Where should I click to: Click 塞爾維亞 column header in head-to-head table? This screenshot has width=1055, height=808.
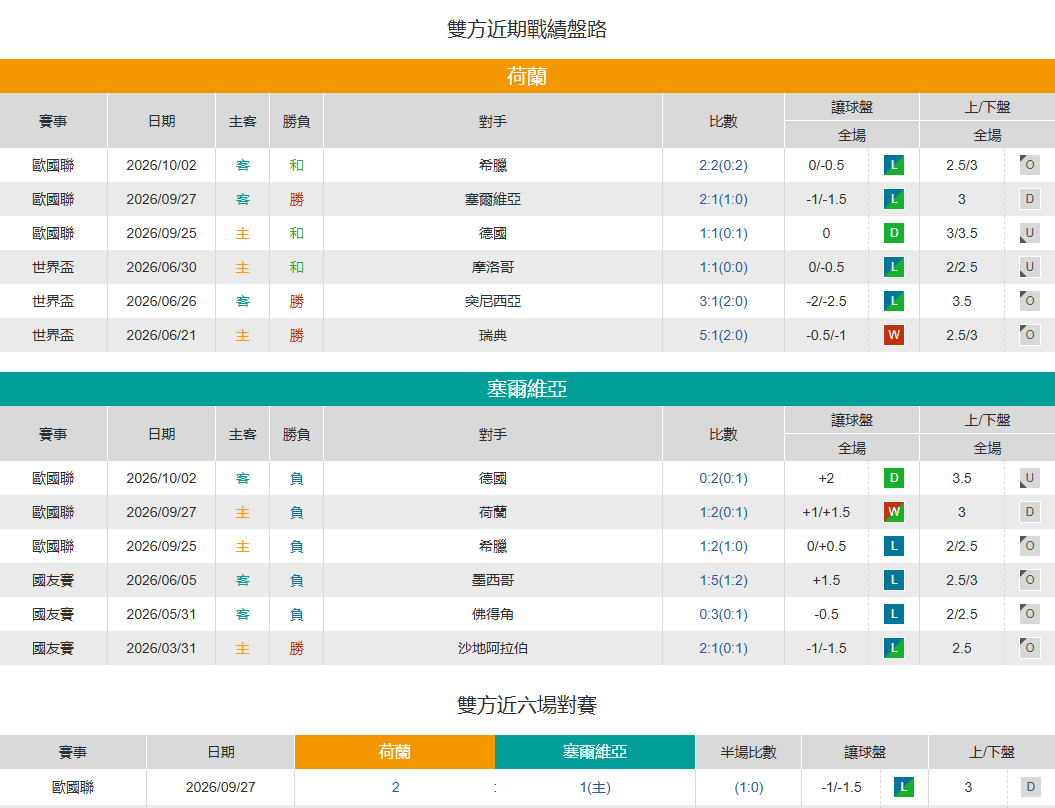click(595, 752)
